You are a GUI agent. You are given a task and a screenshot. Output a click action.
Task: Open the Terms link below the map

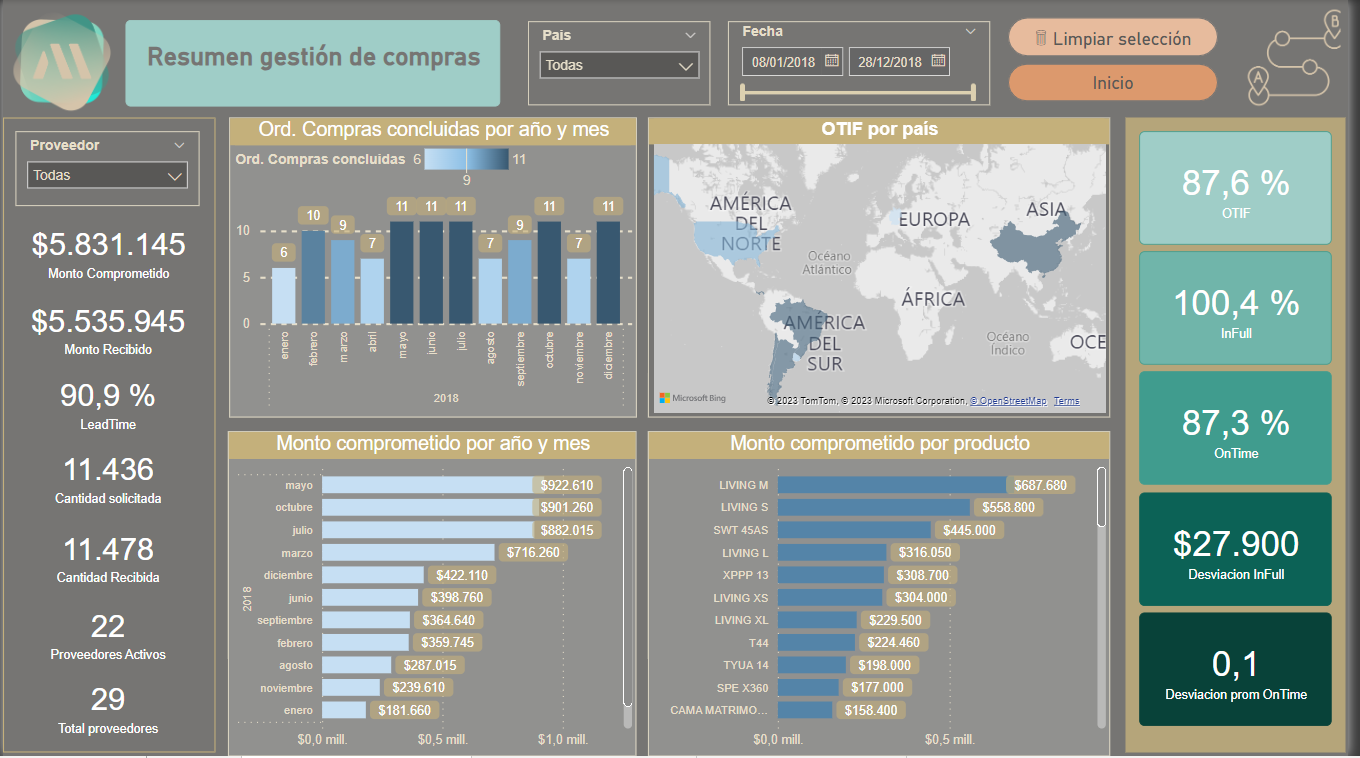tap(1066, 401)
